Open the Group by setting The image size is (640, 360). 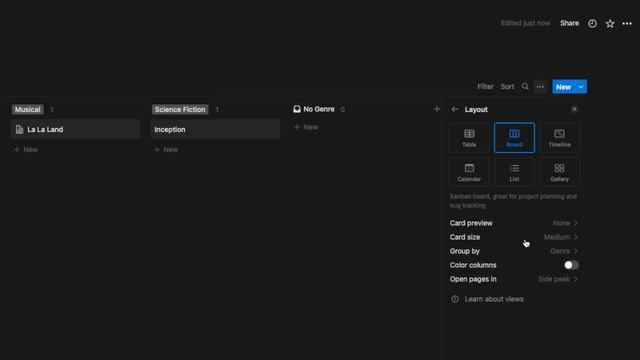click(x=514, y=251)
